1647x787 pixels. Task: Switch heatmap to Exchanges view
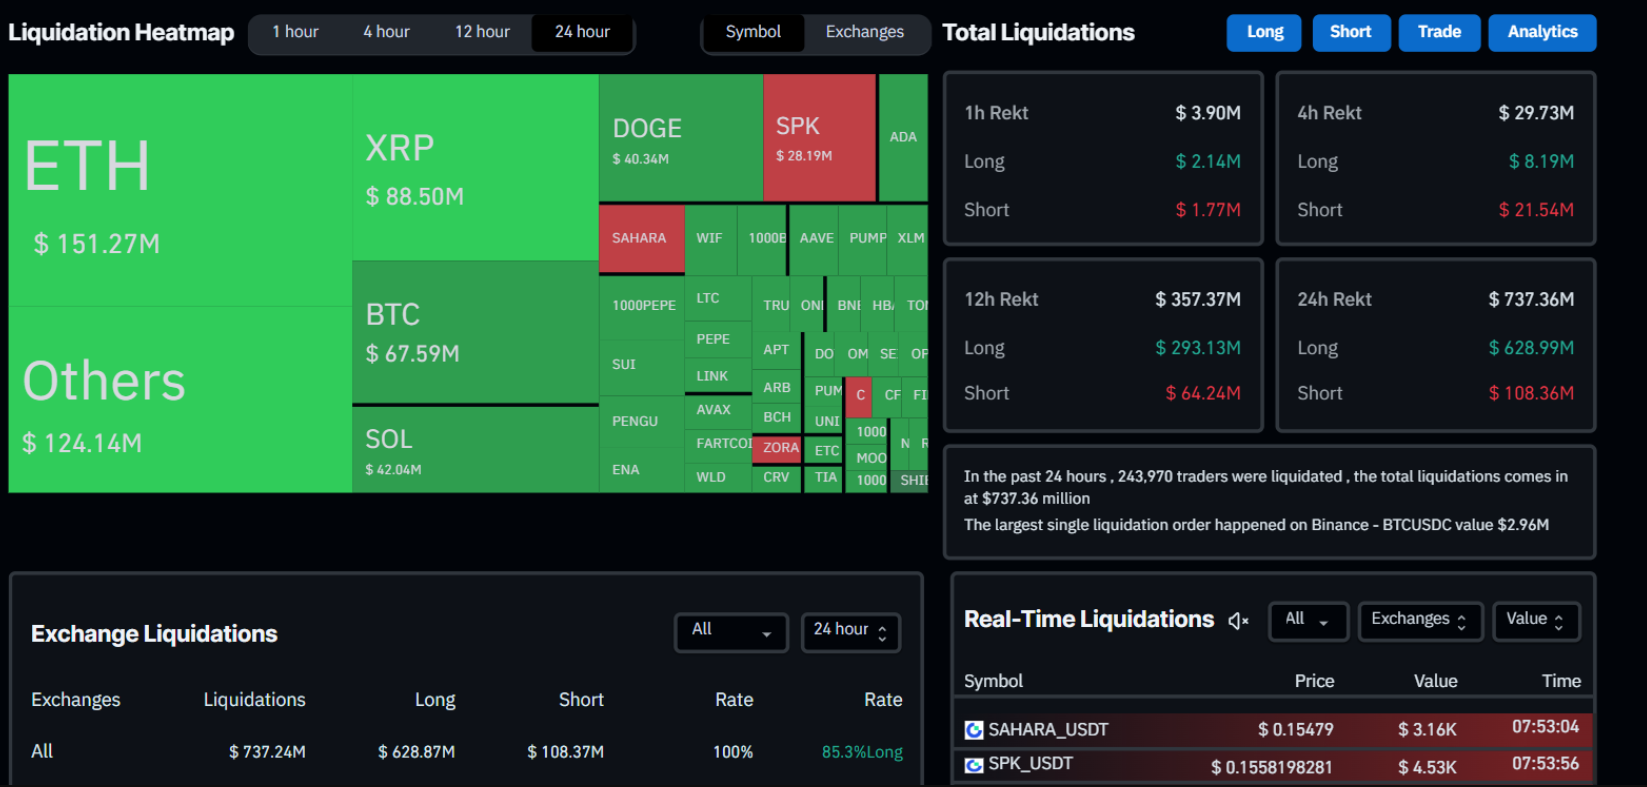point(864,32)
